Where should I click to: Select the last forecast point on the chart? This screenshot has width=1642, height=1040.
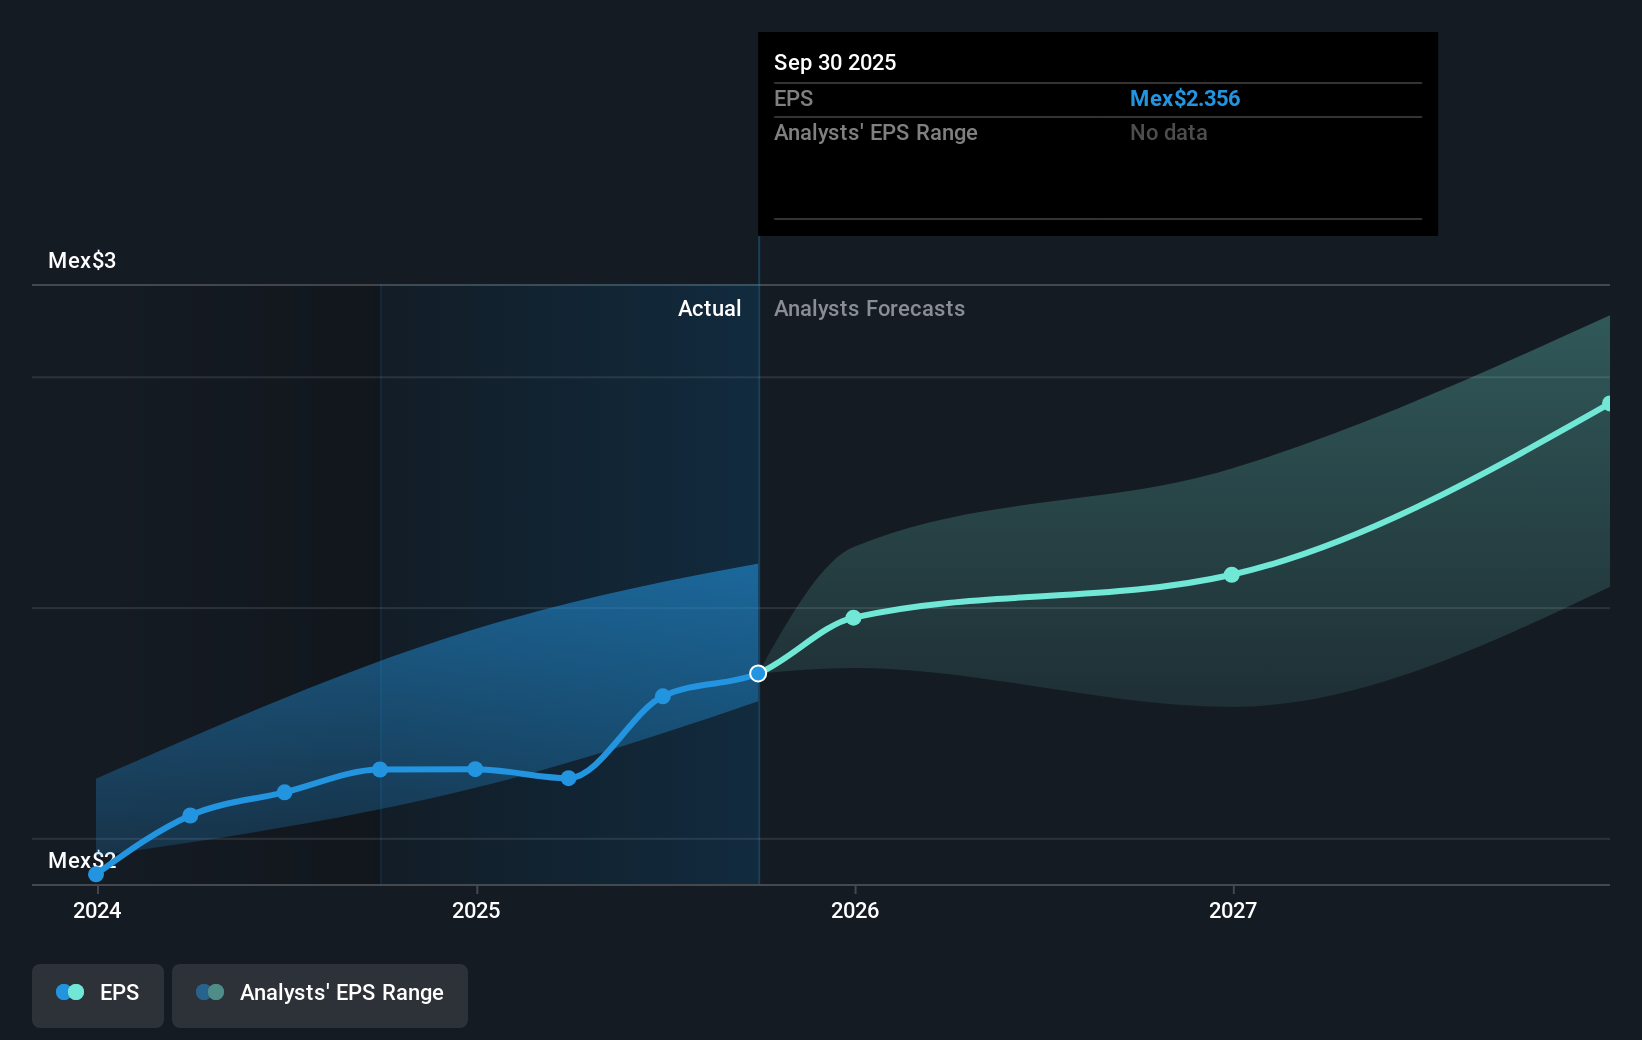[x=1608, y=403]
